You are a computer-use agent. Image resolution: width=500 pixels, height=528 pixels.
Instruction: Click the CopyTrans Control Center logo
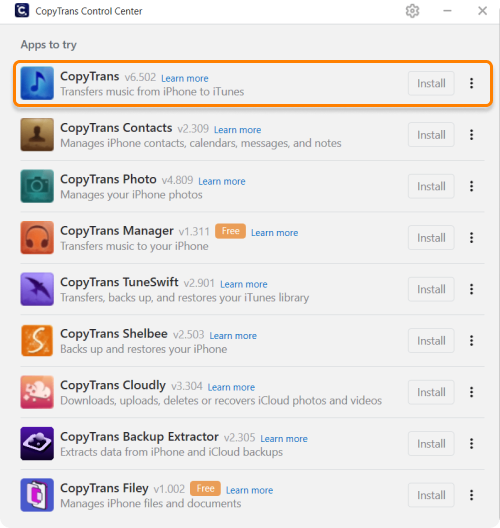(x=22, y=10)
